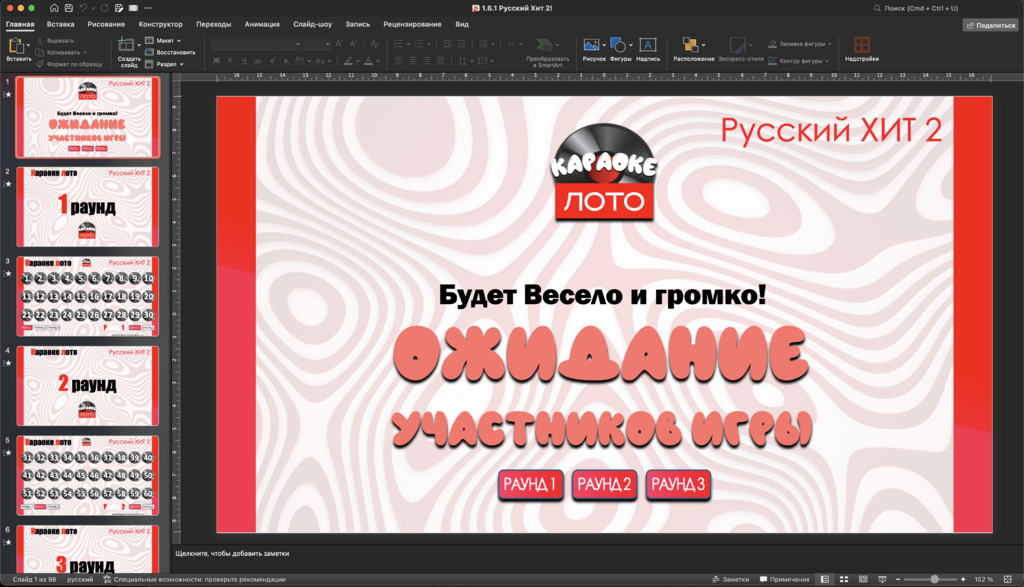The image size is (1024, 587).
Task: Select slide 3 thumbnail with numbers 1-30
Action: coord(88,296)
